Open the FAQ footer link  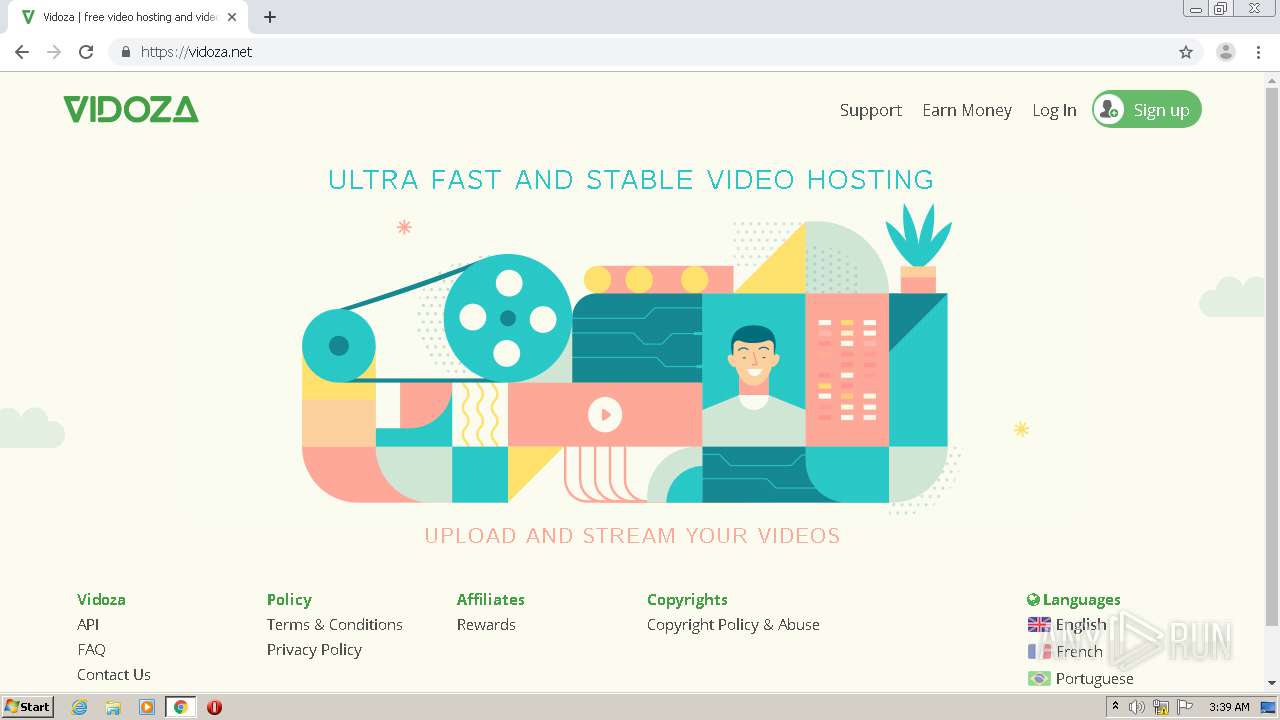(91, 649)
